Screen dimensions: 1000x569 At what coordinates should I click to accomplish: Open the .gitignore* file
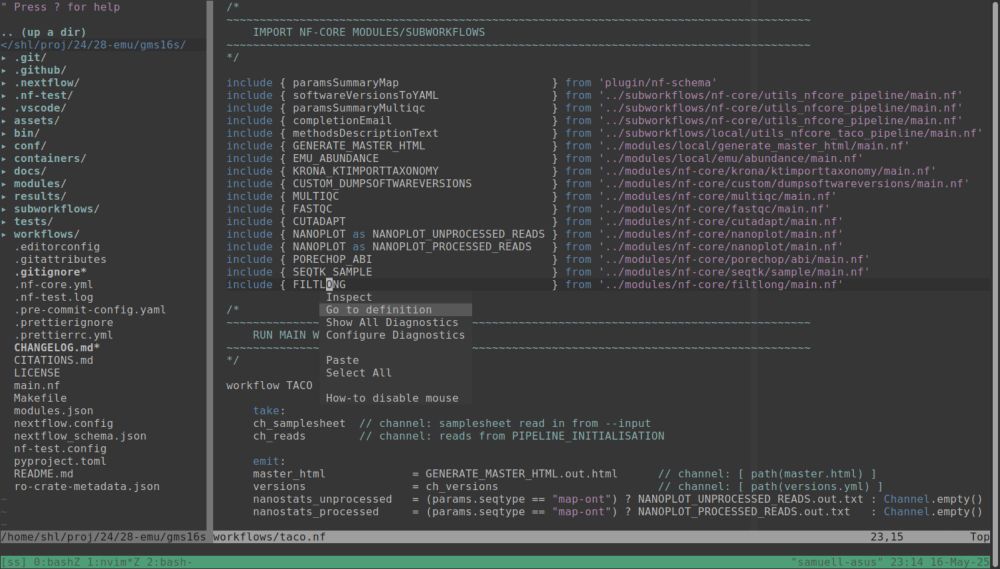coord(50,272)
